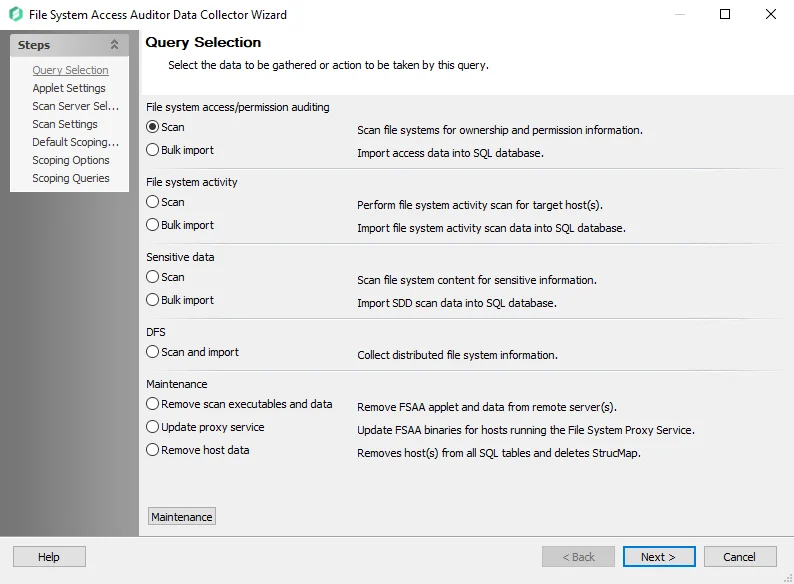Image resolution: width=794 pixels, height=584 pixels.
Task: Click 'File system access/permission auditing' label
Action: pos(237,107)
